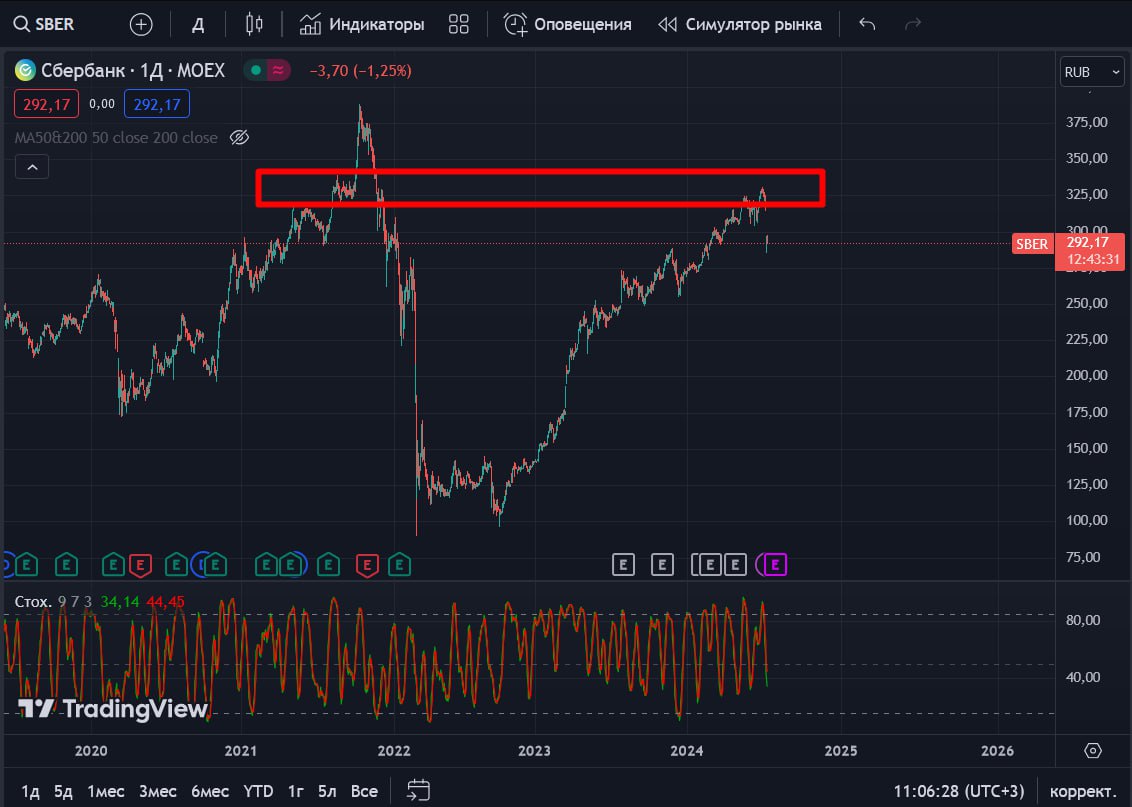
Task: Select the 5л time range
Action: click(x=327, y=791)
